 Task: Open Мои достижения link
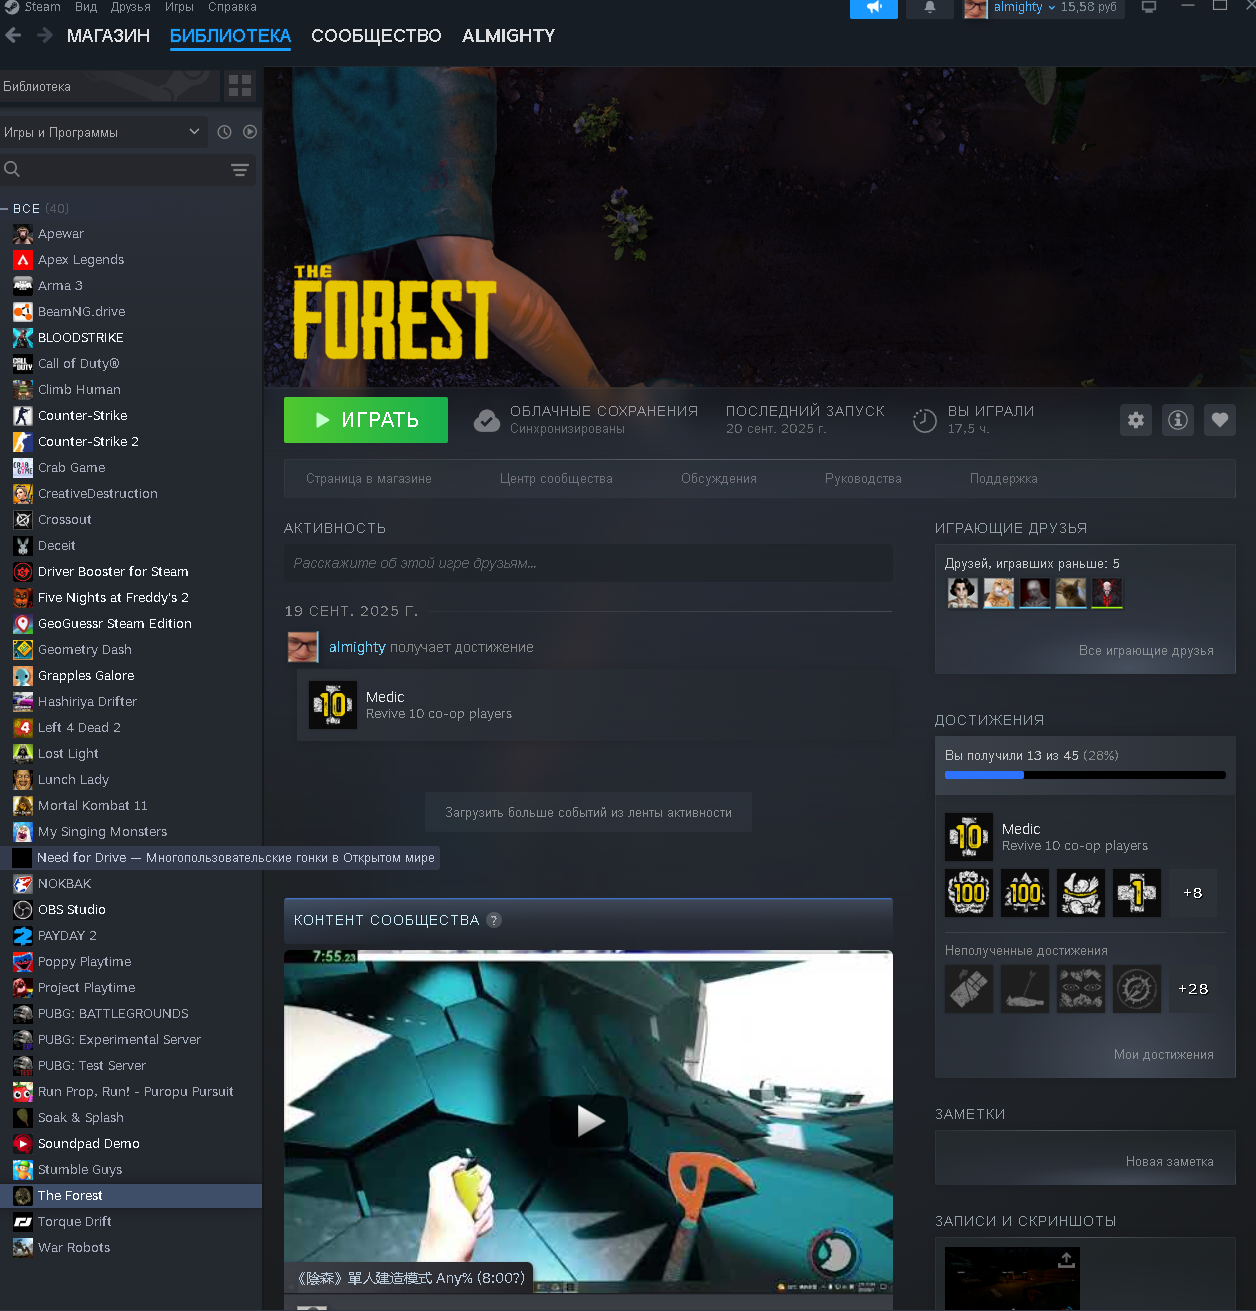(x=1163, y=1055)
